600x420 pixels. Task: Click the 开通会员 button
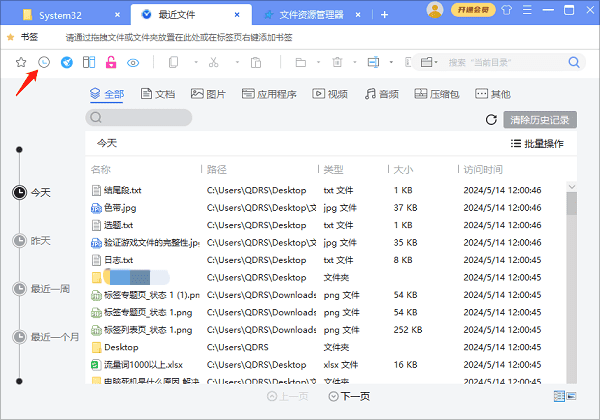click(473, 10)
